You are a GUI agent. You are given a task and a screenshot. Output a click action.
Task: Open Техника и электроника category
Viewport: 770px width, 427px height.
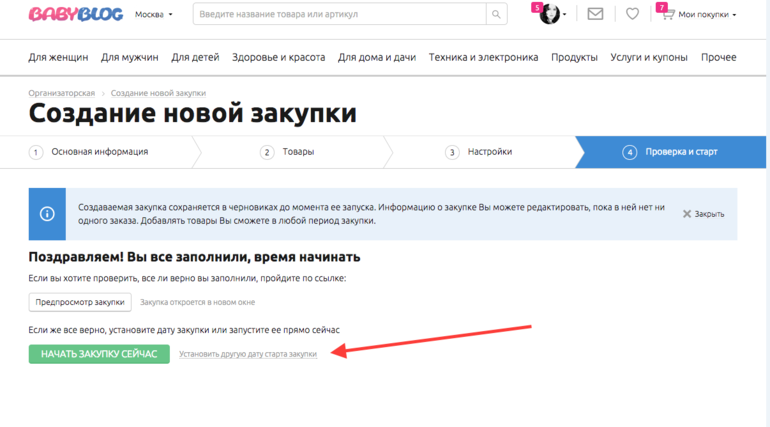pos(483,58)
